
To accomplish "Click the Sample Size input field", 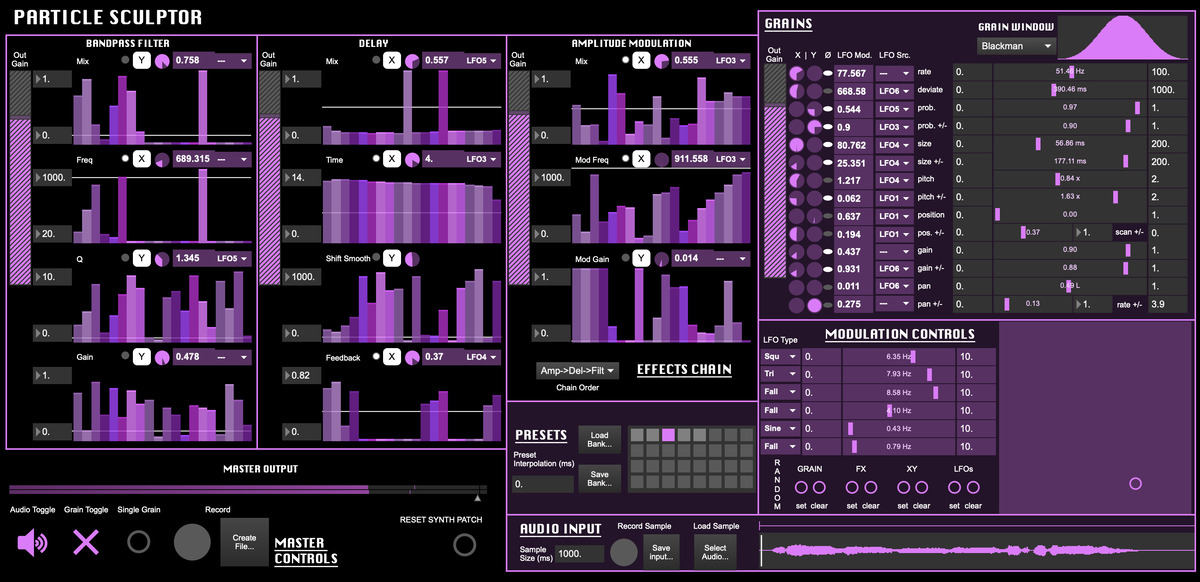I will [580, 554].
